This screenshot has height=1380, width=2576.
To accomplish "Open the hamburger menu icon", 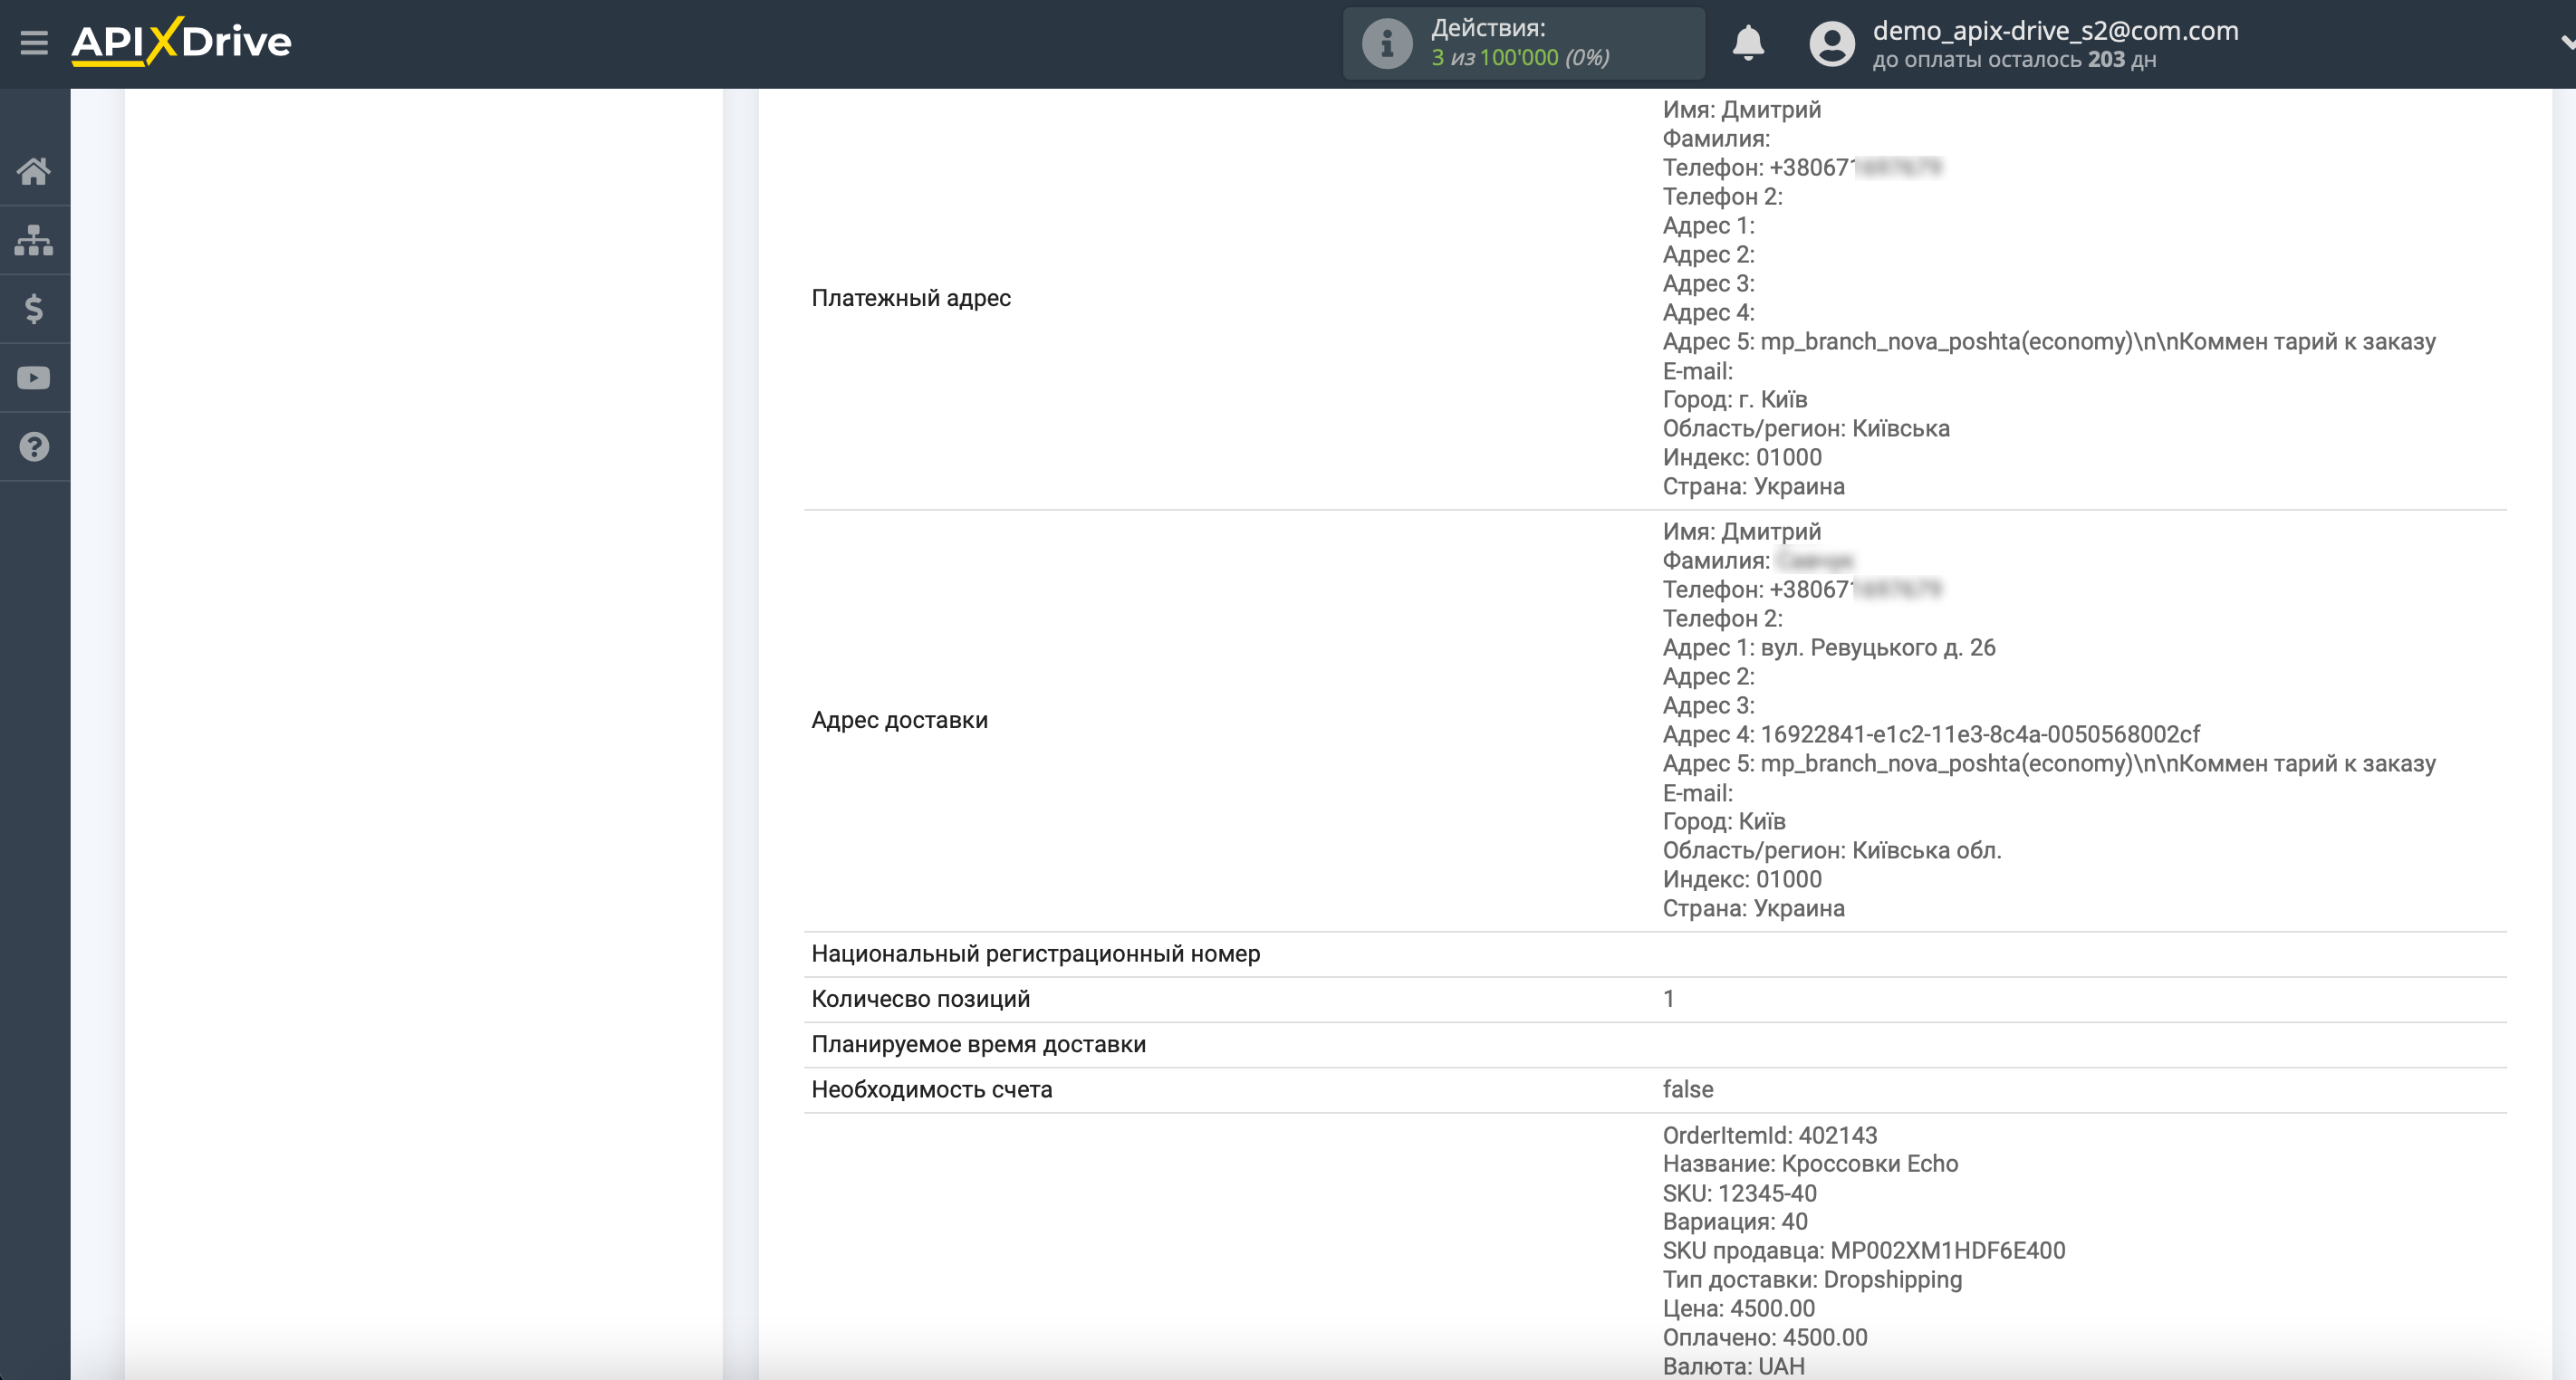I will pyautogui.click(x=34, y=42).
